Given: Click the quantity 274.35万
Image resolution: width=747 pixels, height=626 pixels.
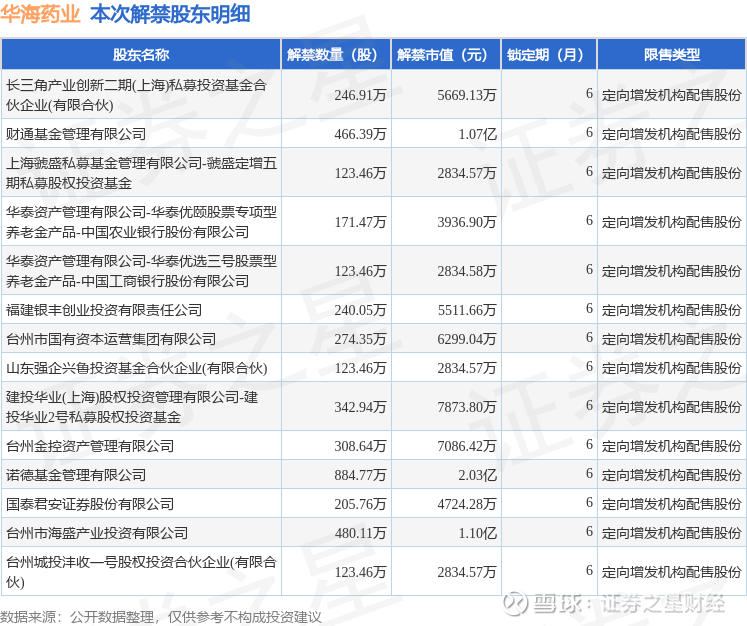Looking at the screenshot, I should (x=360, y=340).
